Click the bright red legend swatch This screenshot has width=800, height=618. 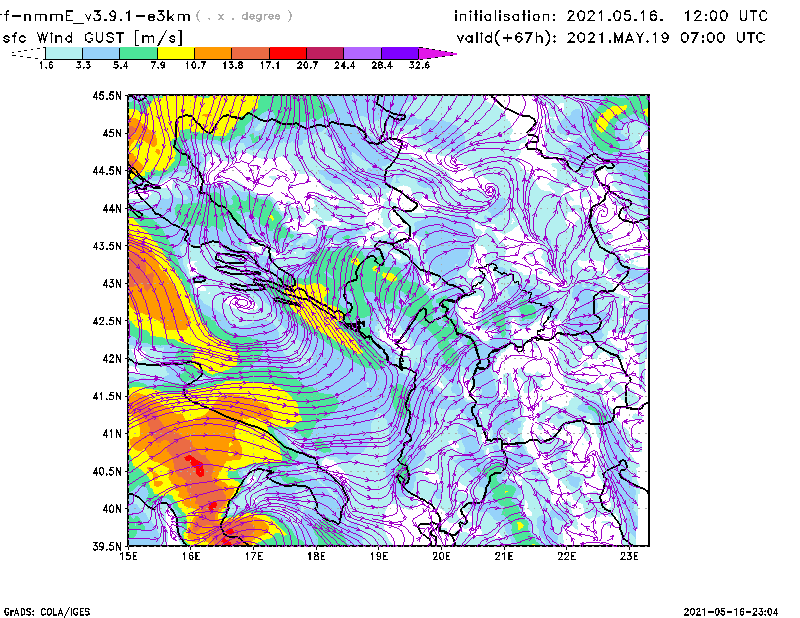[288, 53]
